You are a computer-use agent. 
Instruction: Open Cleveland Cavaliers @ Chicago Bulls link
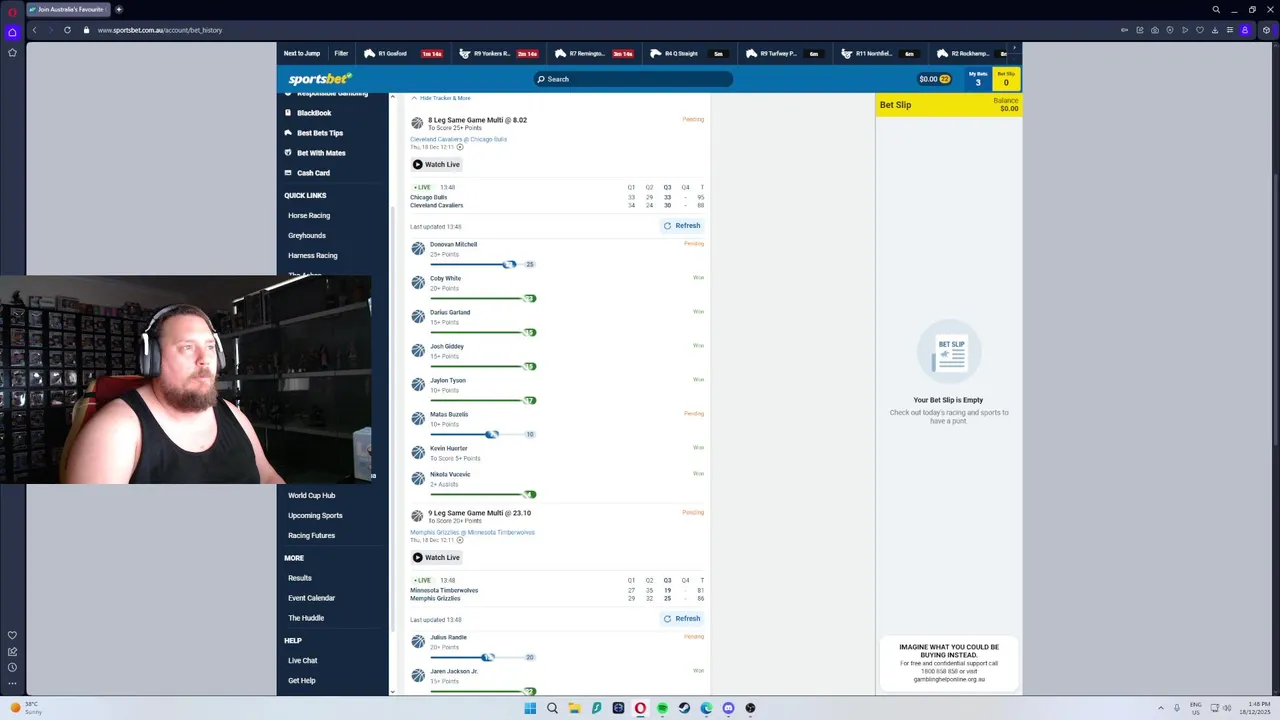click(x=458, y=139)
